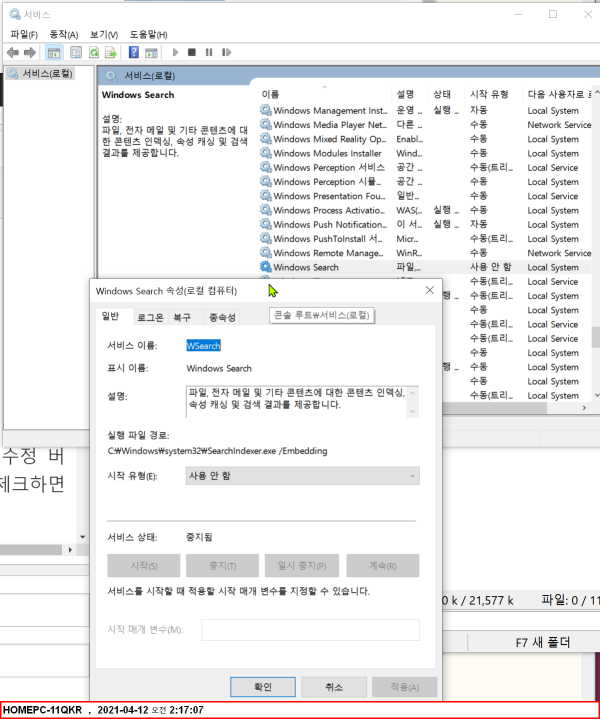Viewport: 600px width, 719px height.
Task: Close the Windows Search 속성 dialog
Action: point(430,290)
